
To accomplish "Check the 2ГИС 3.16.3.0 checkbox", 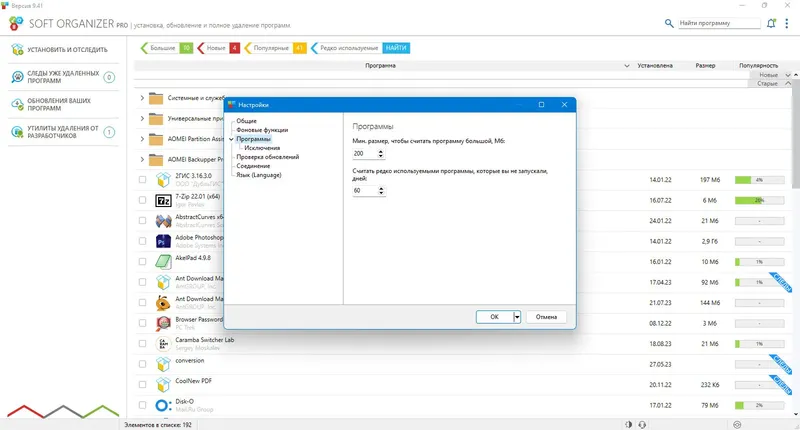I will tap(142, 180).
